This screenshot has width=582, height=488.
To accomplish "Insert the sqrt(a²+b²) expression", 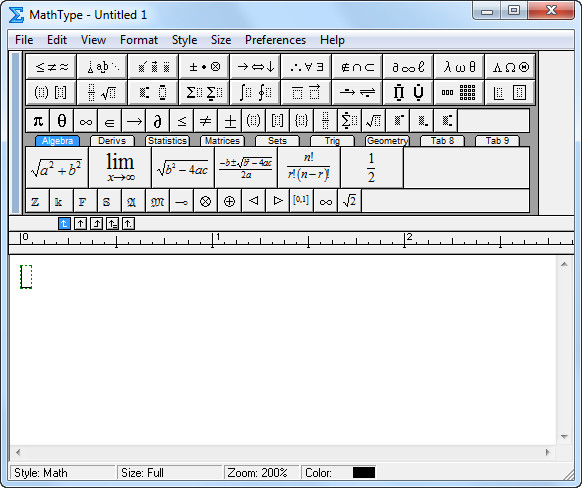I will click(x=57, y=168).
